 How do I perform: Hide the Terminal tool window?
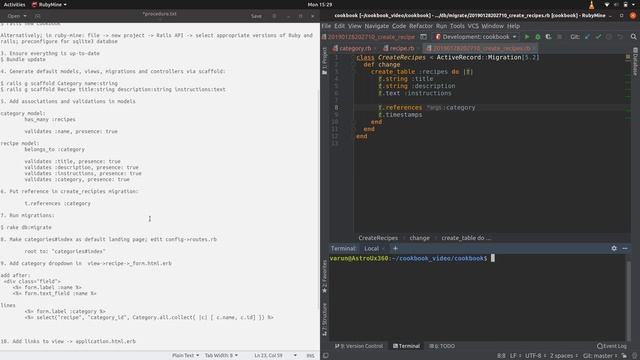pos(625,248)
